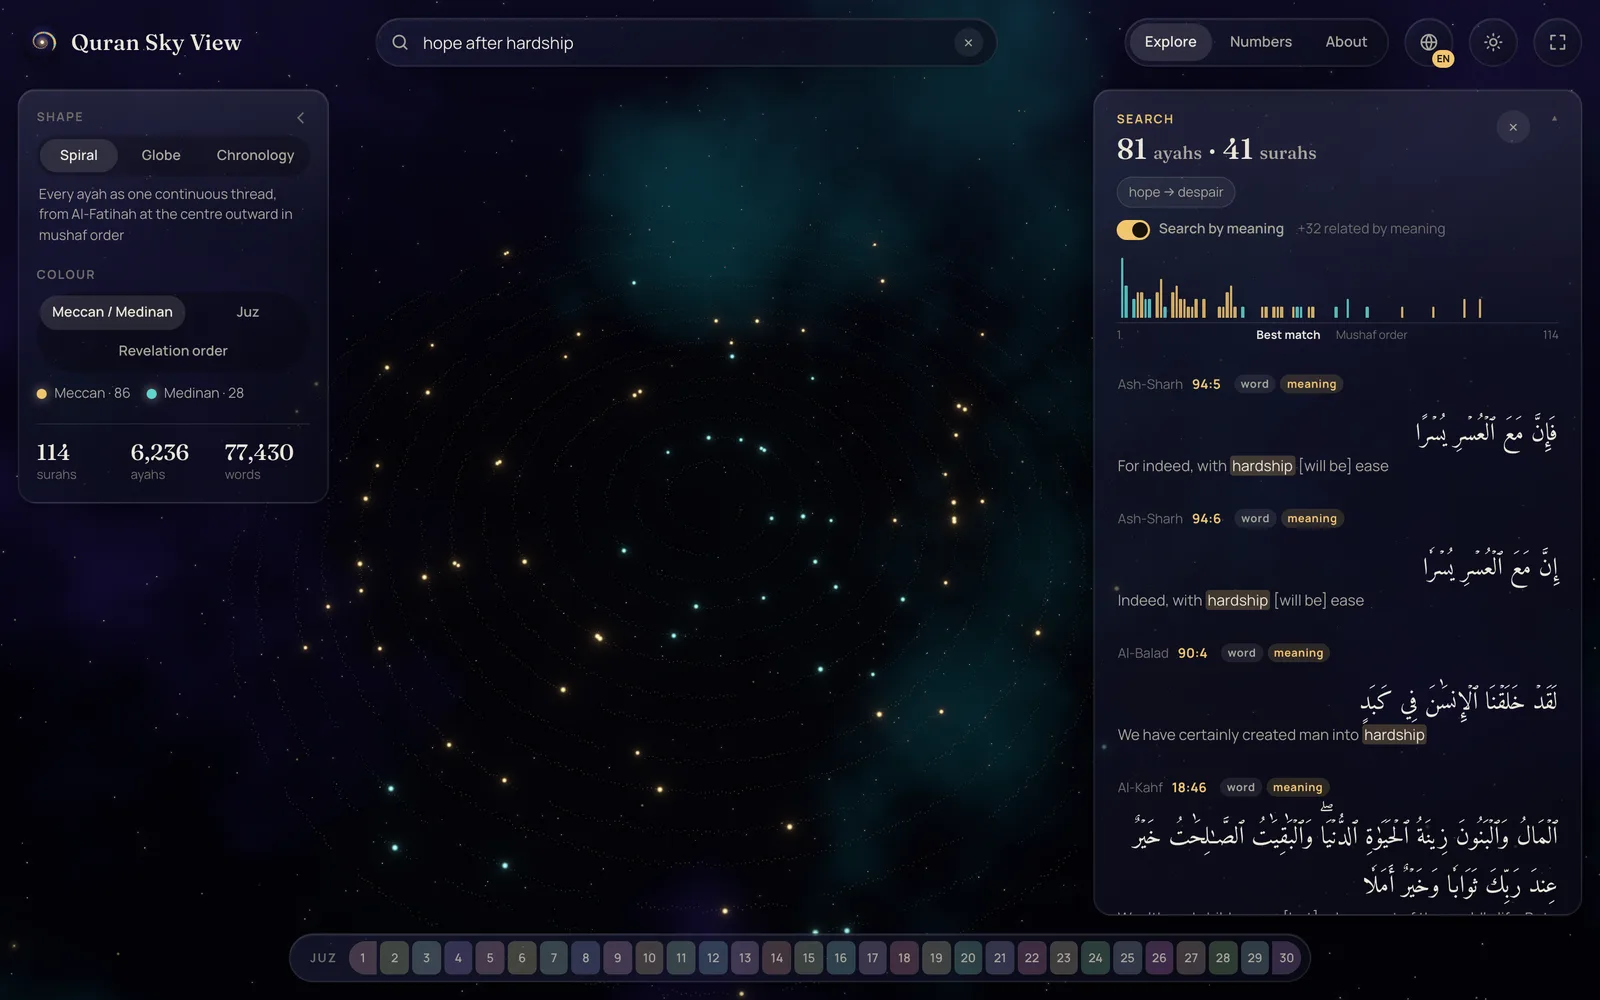Open the About tab
This screenshot has height=1000, width=1600.
(x=1346, y=42)
